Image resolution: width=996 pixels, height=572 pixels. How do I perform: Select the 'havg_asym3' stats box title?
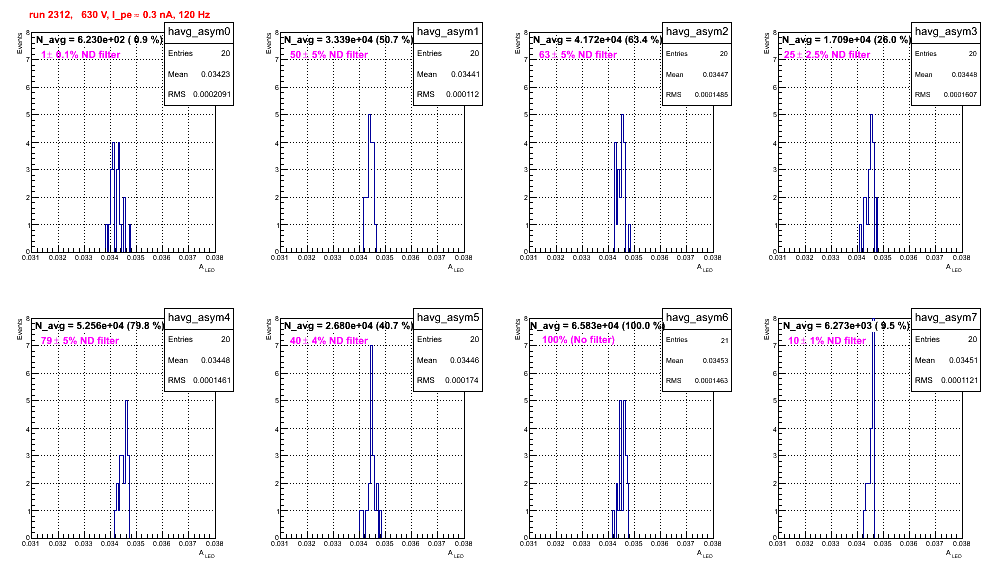coord(946,31)
